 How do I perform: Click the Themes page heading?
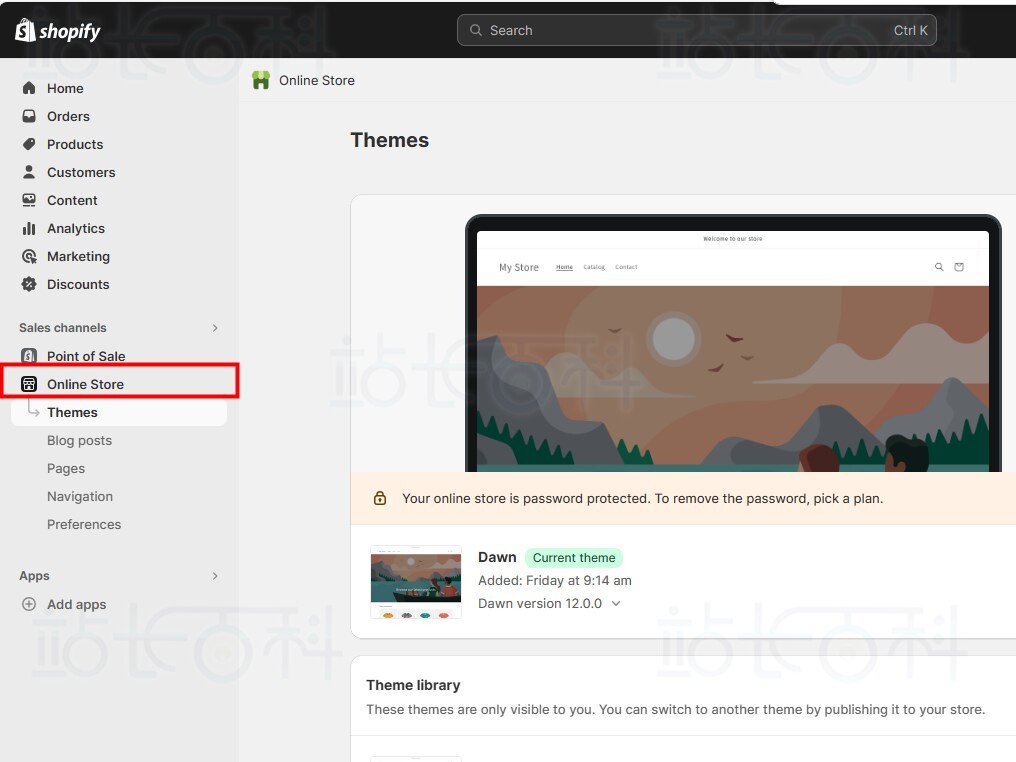(389, 140)
